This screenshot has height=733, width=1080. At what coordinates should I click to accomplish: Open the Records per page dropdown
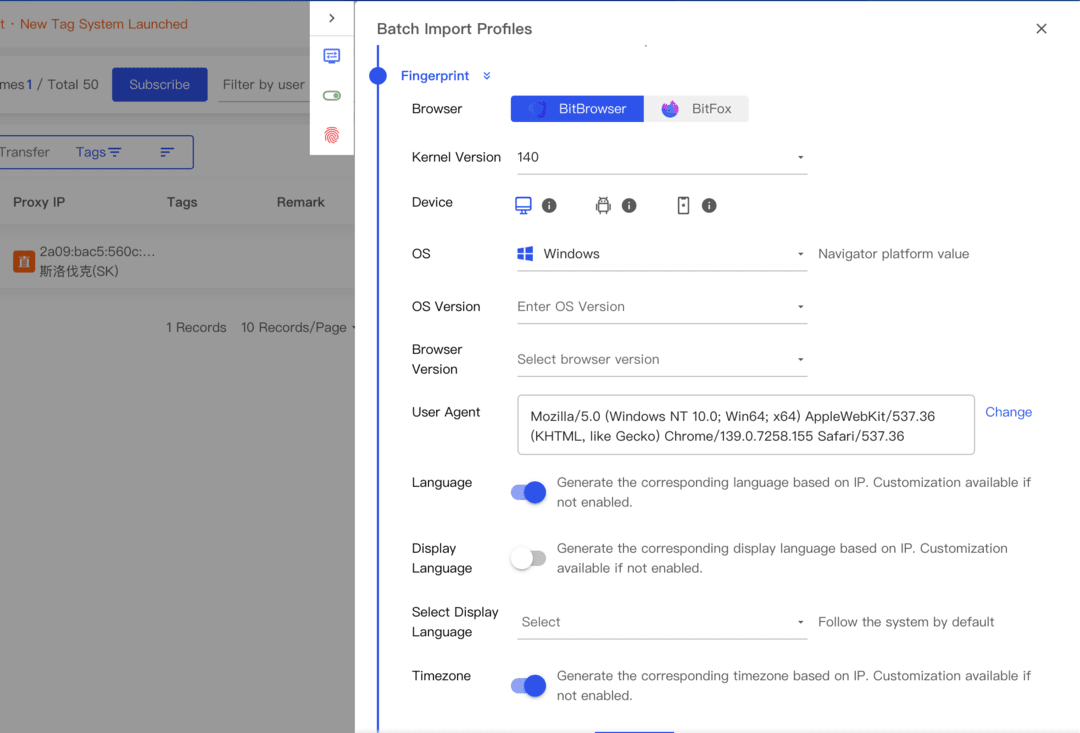pyautogui.click(x=297, y=327)
